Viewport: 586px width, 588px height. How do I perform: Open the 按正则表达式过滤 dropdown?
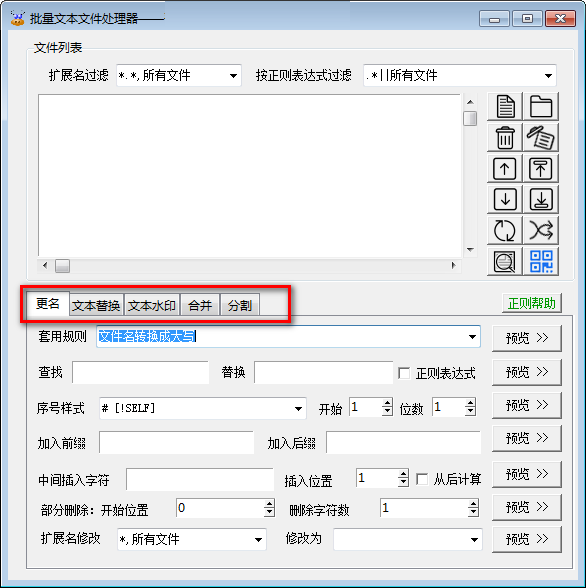[x=548, y=76]
